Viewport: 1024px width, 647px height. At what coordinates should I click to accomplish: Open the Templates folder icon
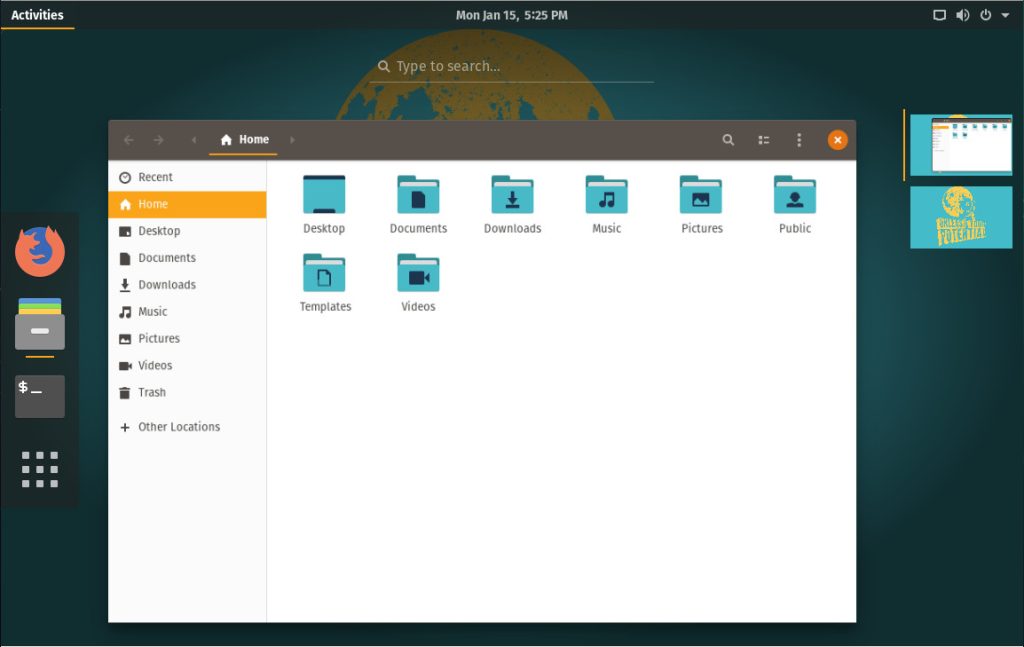point(324,273)
